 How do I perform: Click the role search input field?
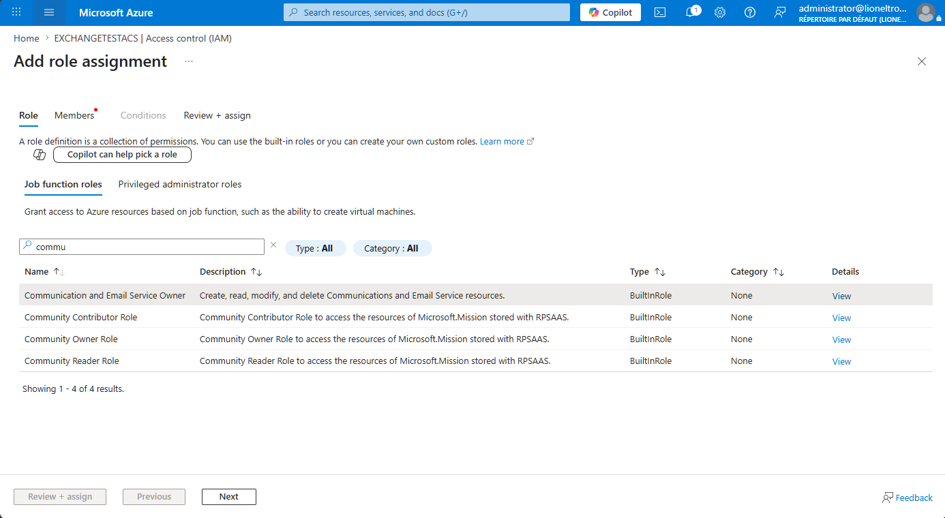pyautogui.click(x=142, y=247)
